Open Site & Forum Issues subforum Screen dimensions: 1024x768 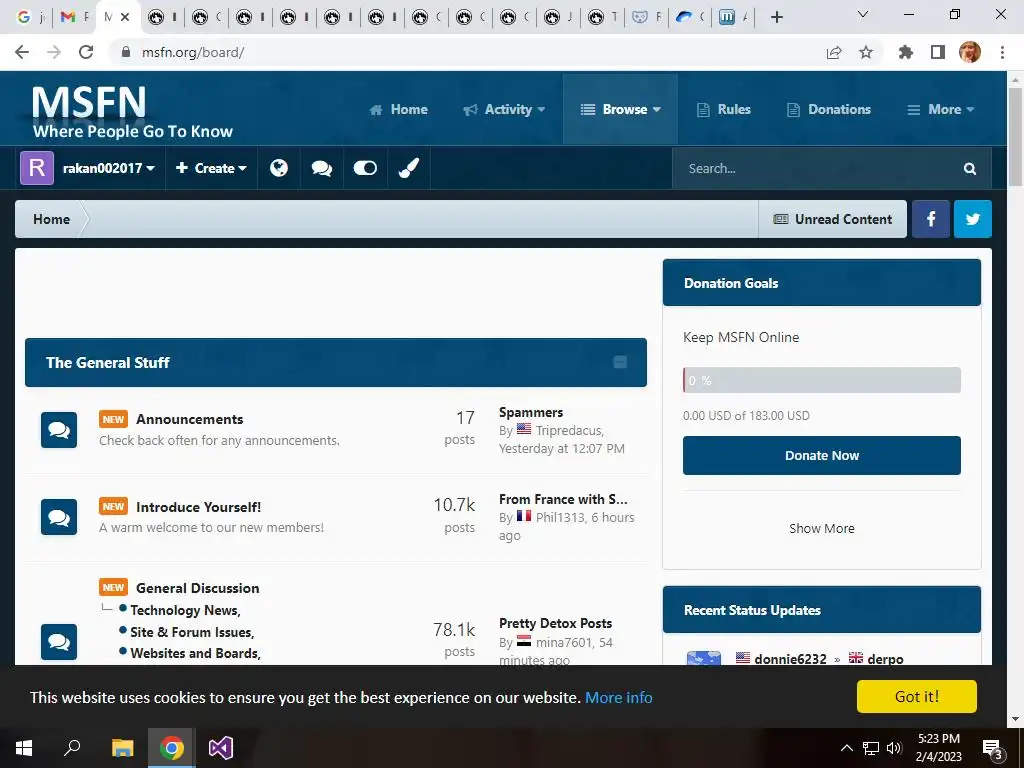[x=192, y=632]
